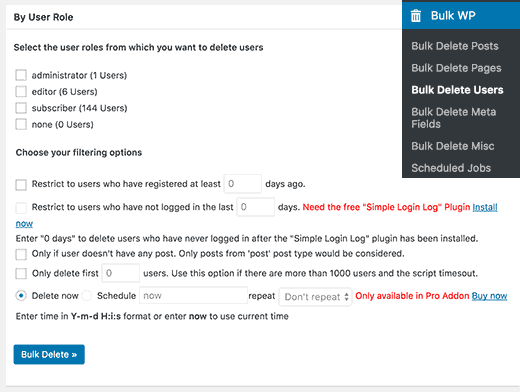The image size is (520, 392).
Task: Tick the none (0 Users) checkbox
Action: coord(21,124)
